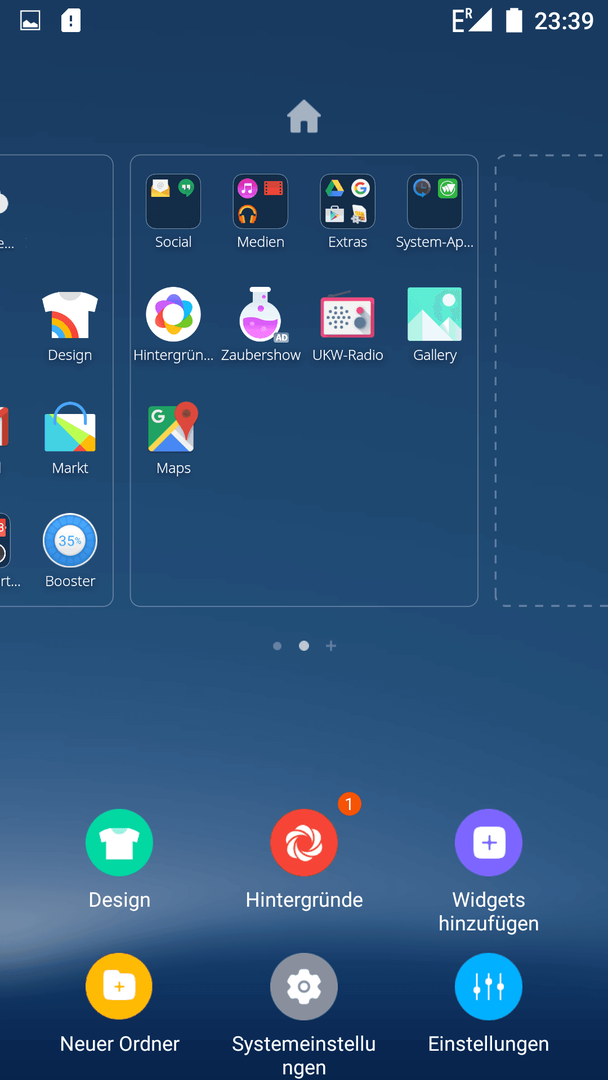This screenshot has width=608, height=1080.
Task: Open Systemeinstellungen gear
Action: 304,986
